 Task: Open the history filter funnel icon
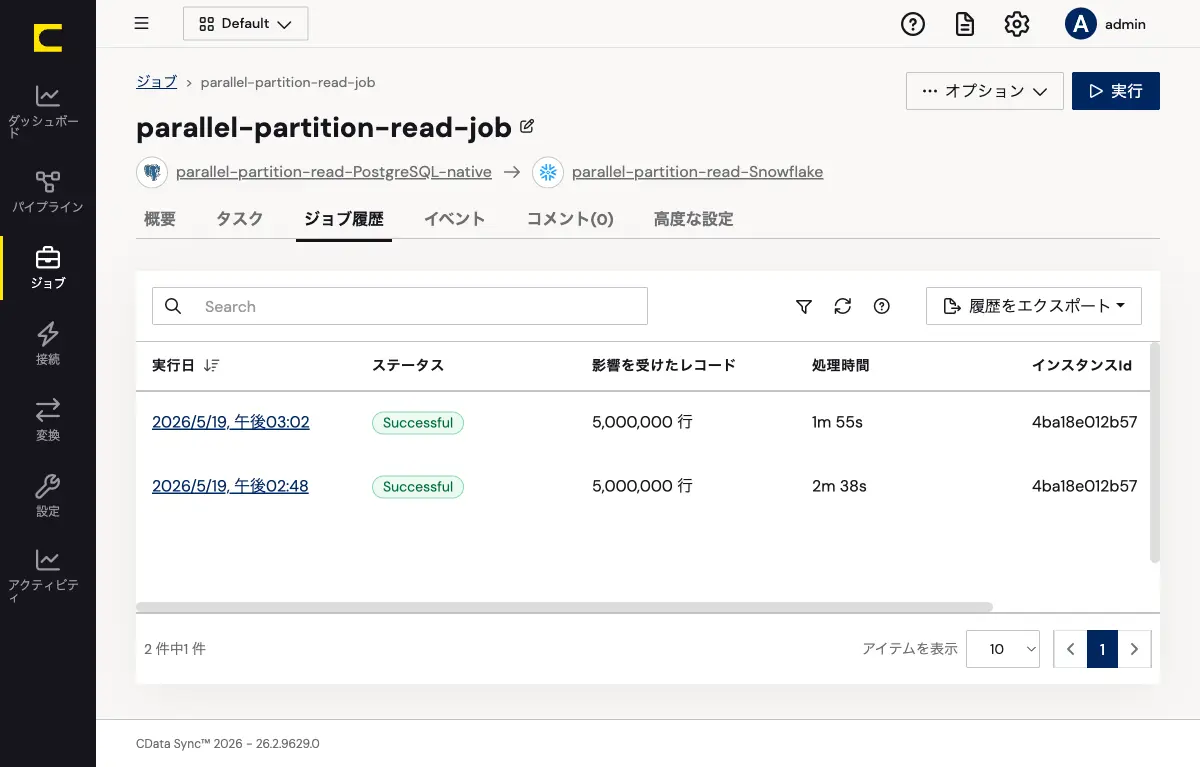coord(804,307)
